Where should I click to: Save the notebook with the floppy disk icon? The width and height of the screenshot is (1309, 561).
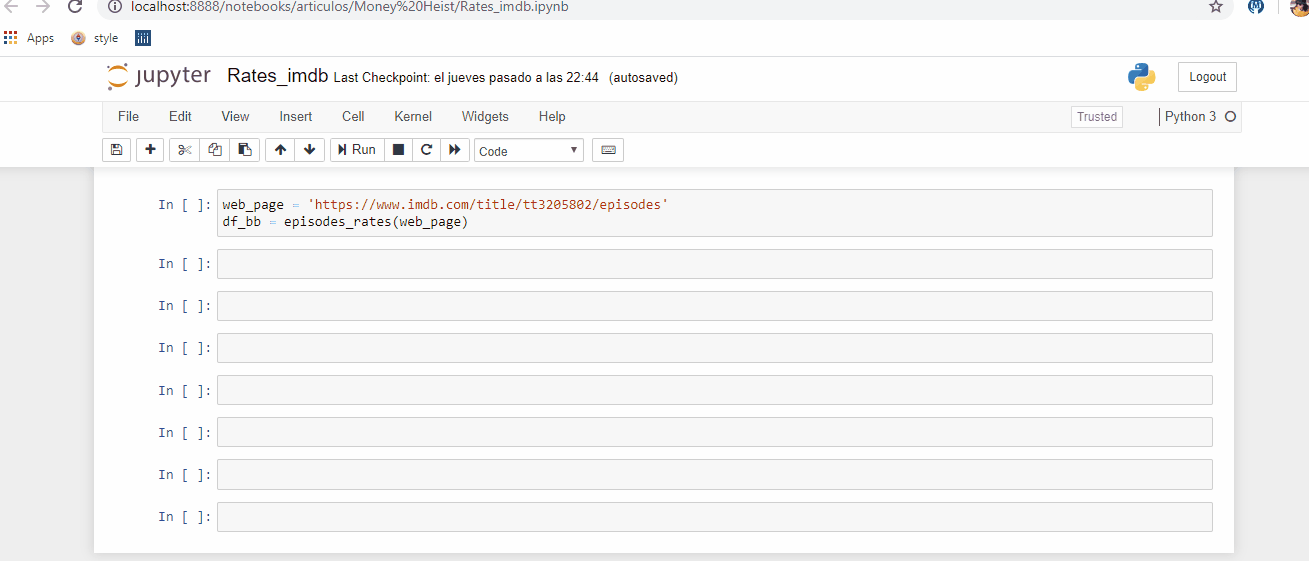coord(116,150)
